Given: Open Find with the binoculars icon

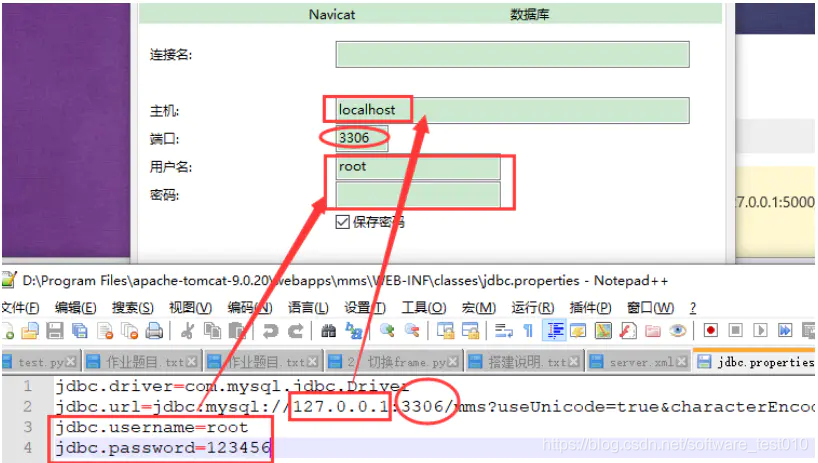Looking at the screenshot, I should coord(328,331).
